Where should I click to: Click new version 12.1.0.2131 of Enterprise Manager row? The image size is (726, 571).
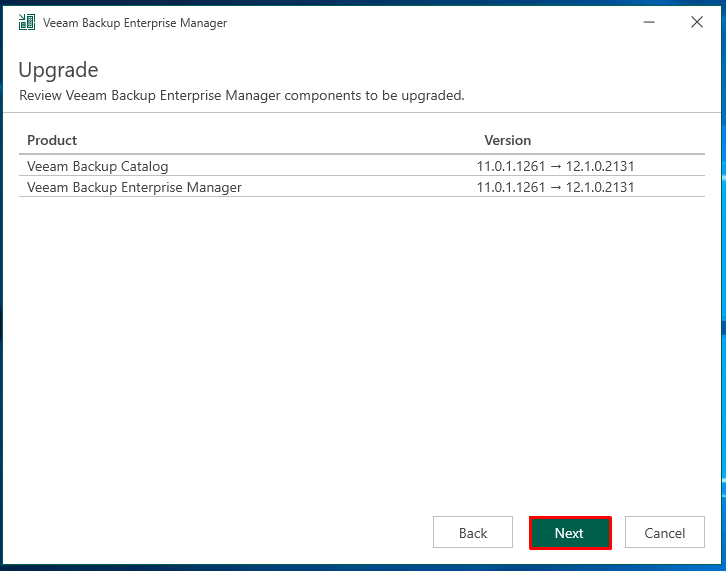[600, 187]
